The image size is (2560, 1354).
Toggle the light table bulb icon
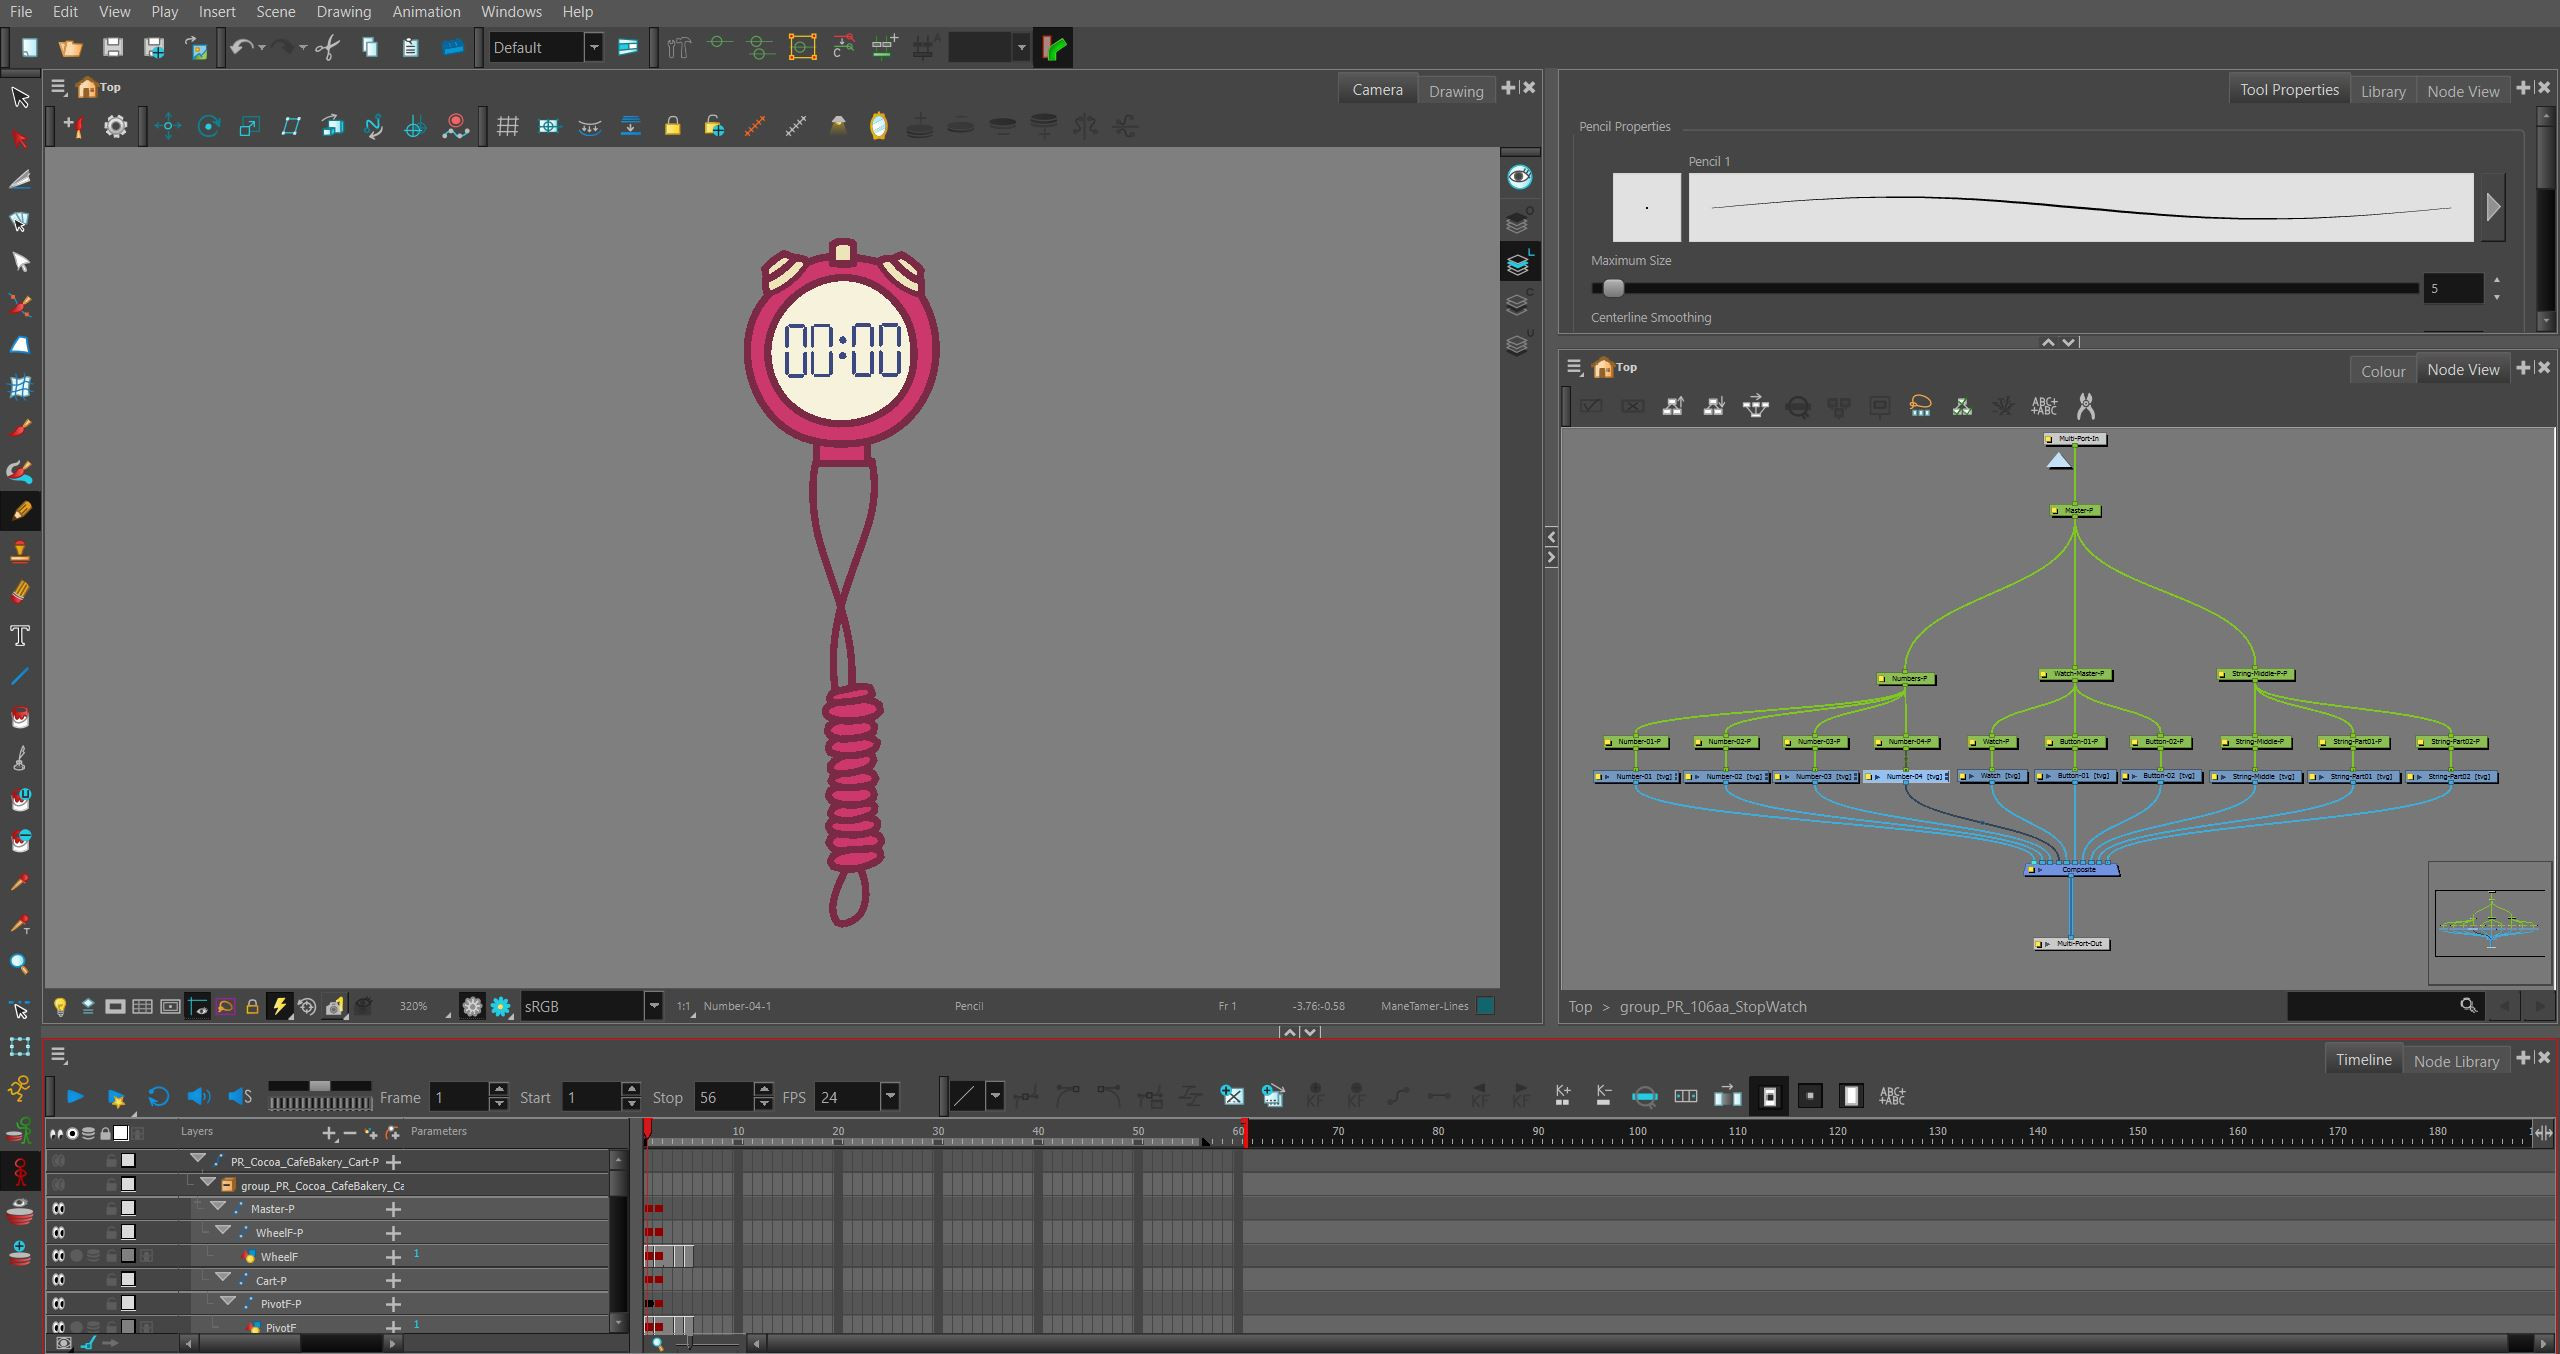tap(60, 1006)
